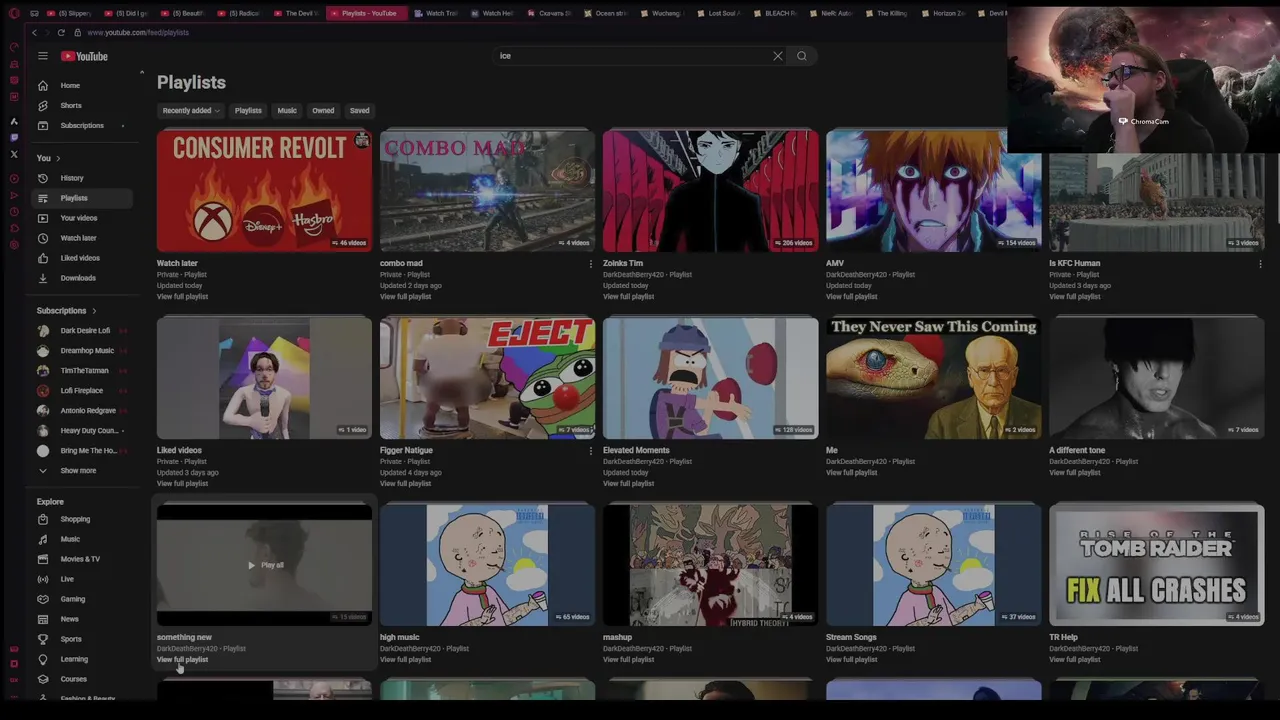Select the Music filter chip
Image resolution: width=1280 pixels, height=720 pixels.
point(287,111)
